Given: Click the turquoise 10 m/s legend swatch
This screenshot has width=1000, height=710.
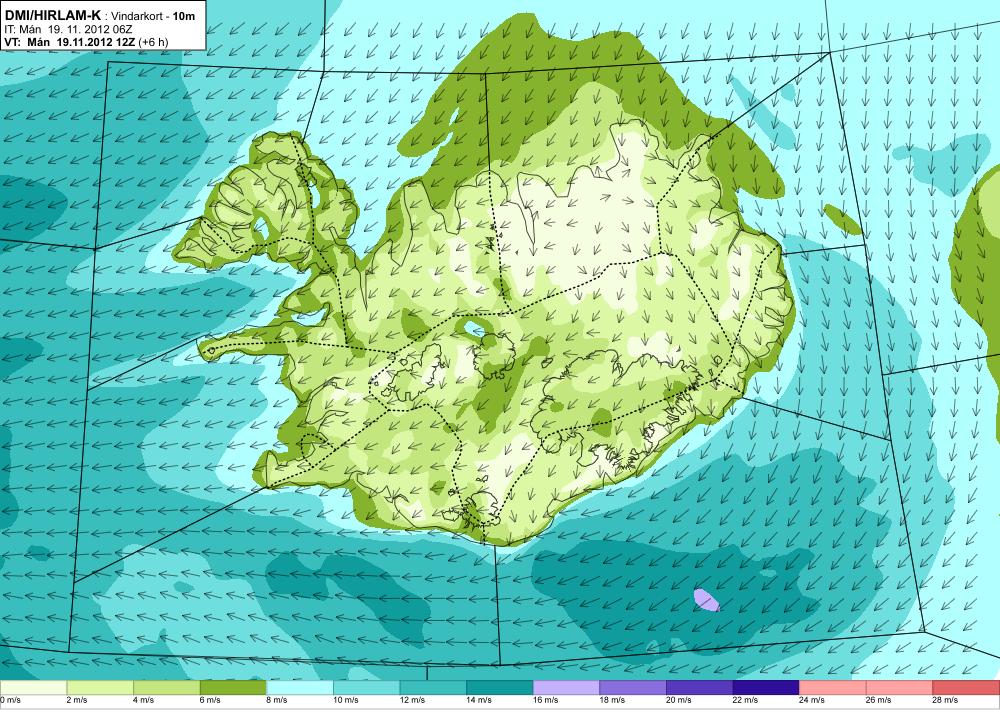Looking at the screenshot, I should coord(366,687).
